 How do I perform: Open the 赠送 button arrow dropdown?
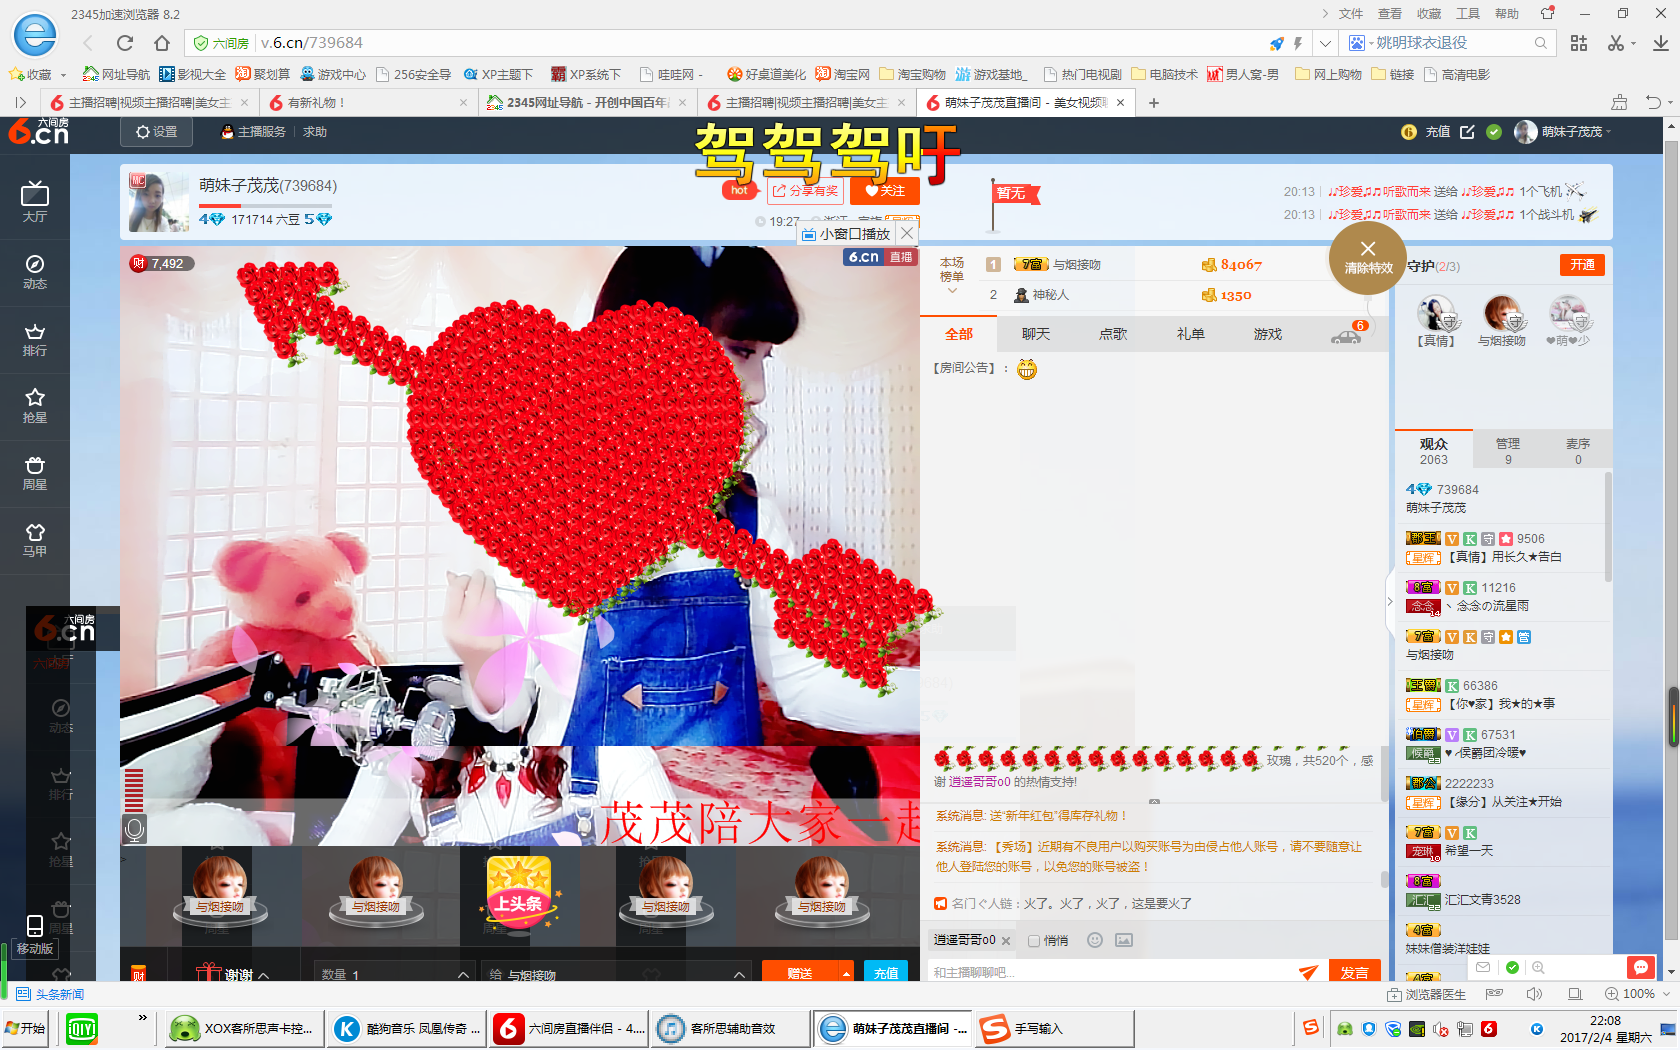(846, 973)
